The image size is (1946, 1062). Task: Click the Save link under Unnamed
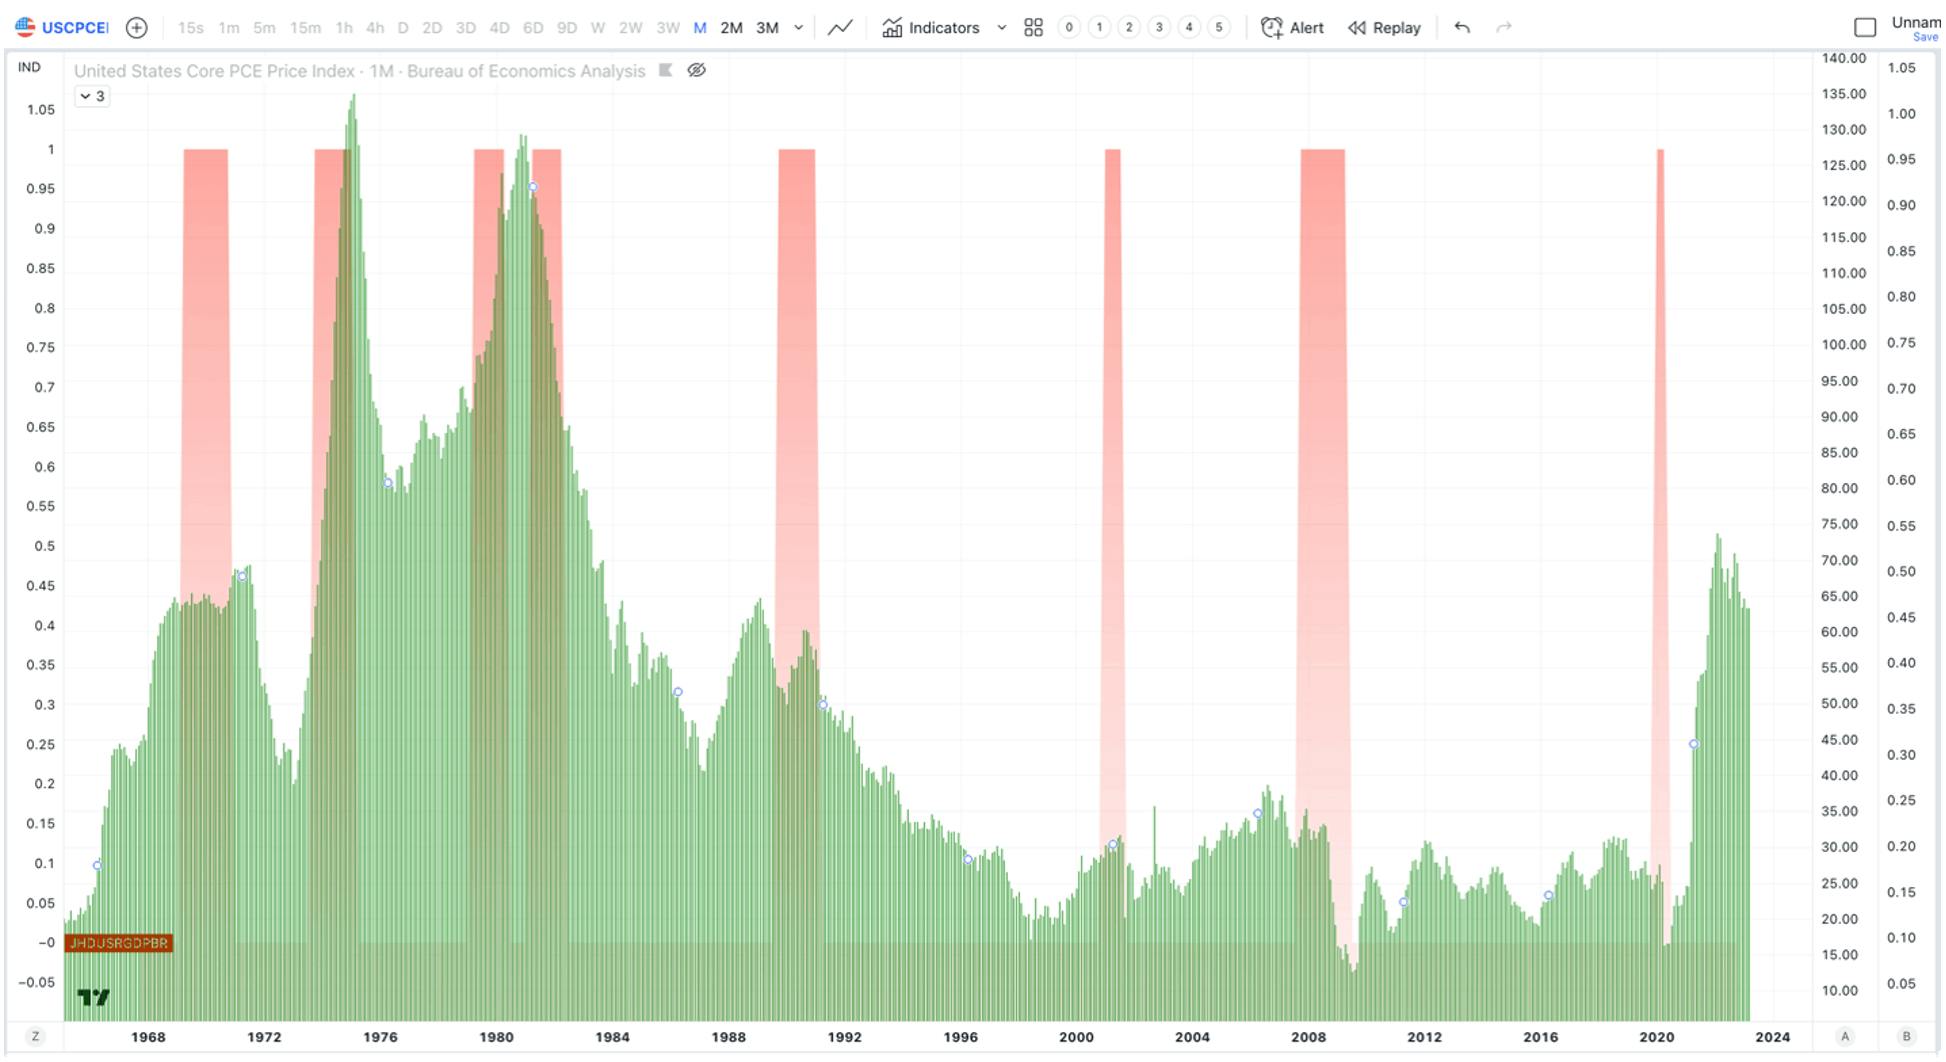(x=1925, y=37)
